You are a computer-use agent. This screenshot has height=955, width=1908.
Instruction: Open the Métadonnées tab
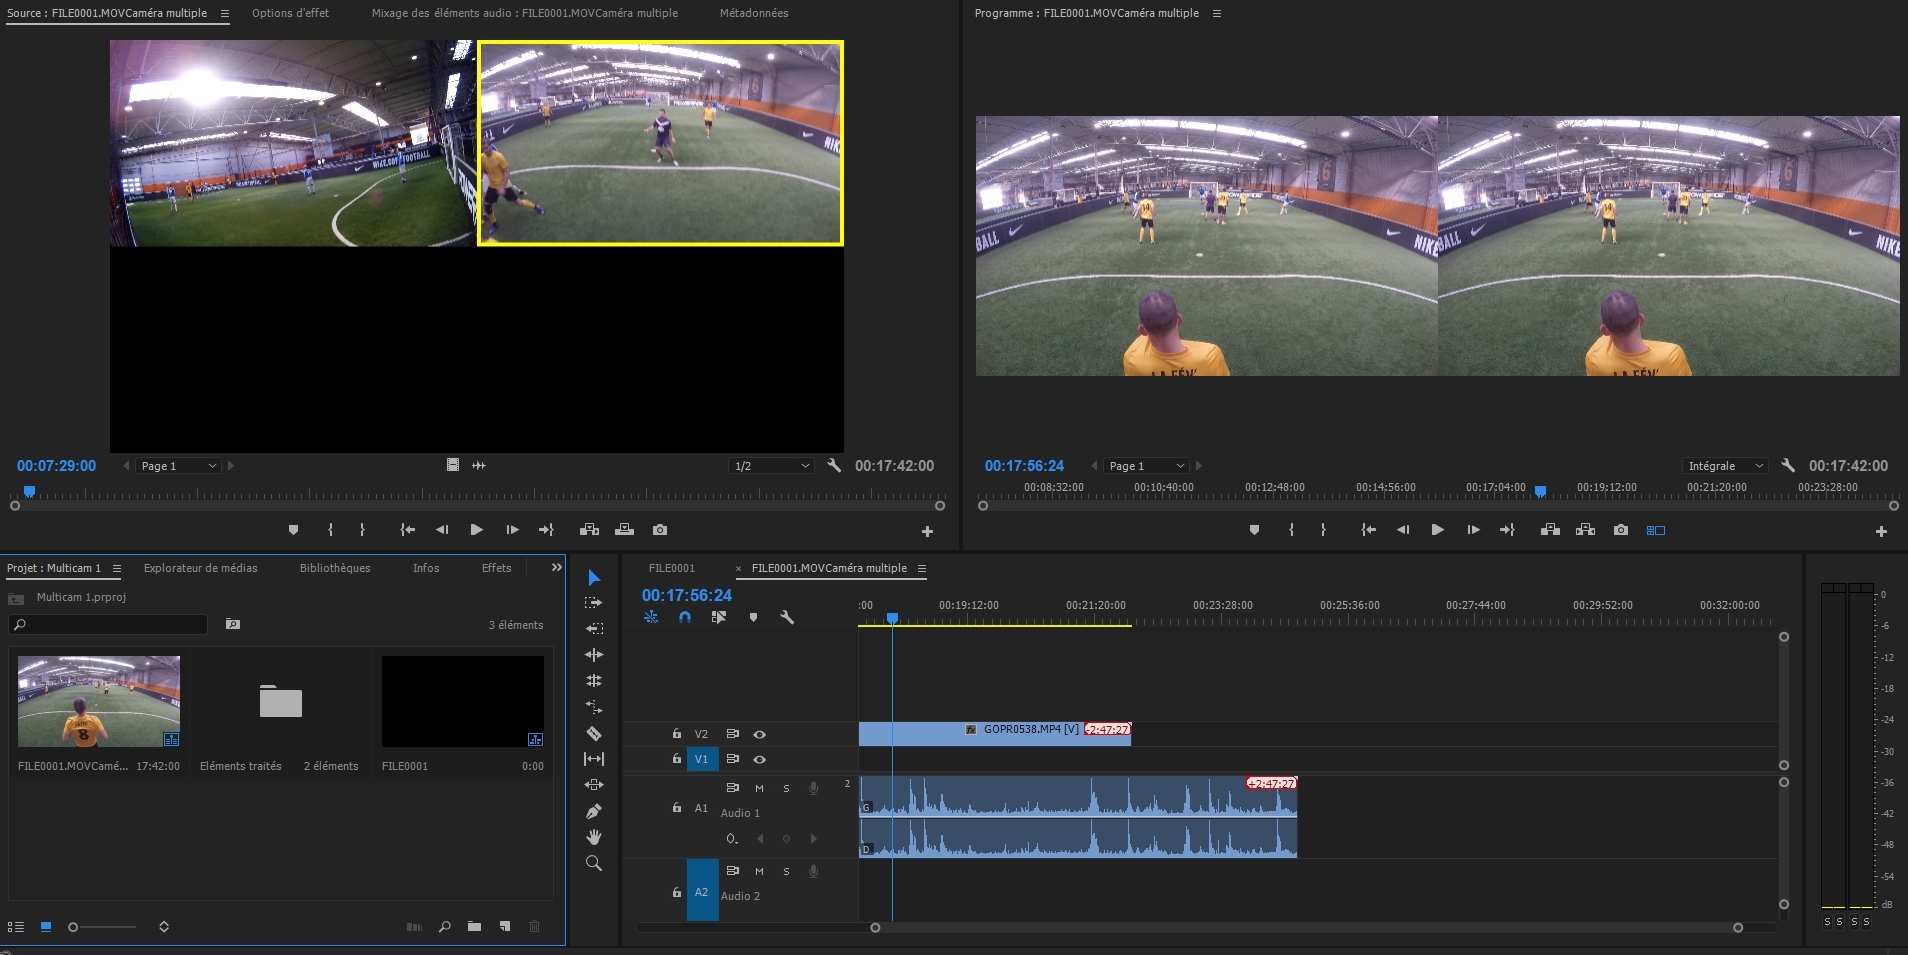(754, 13)
